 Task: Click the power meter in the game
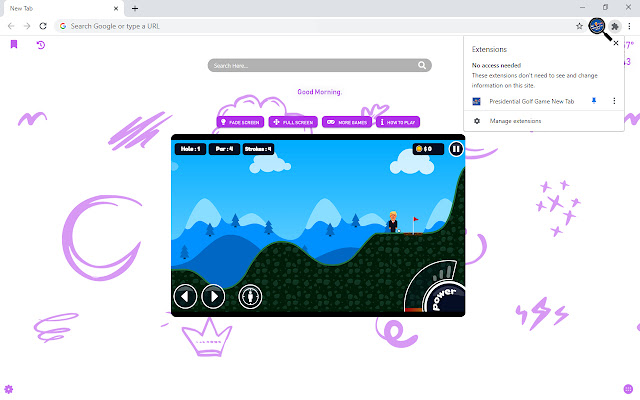(437, 288)
